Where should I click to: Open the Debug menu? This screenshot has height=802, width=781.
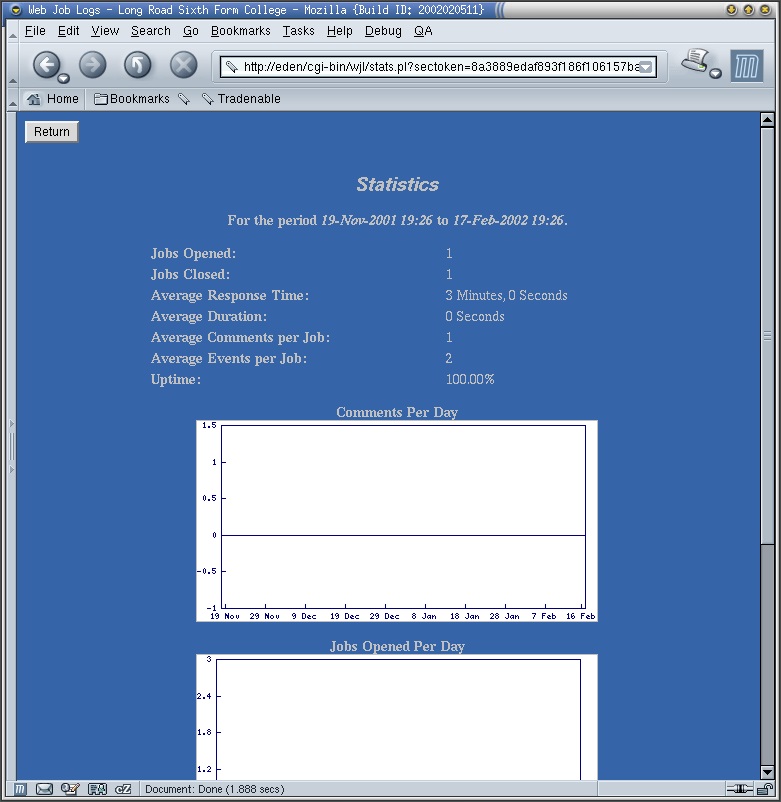[383, 31]
